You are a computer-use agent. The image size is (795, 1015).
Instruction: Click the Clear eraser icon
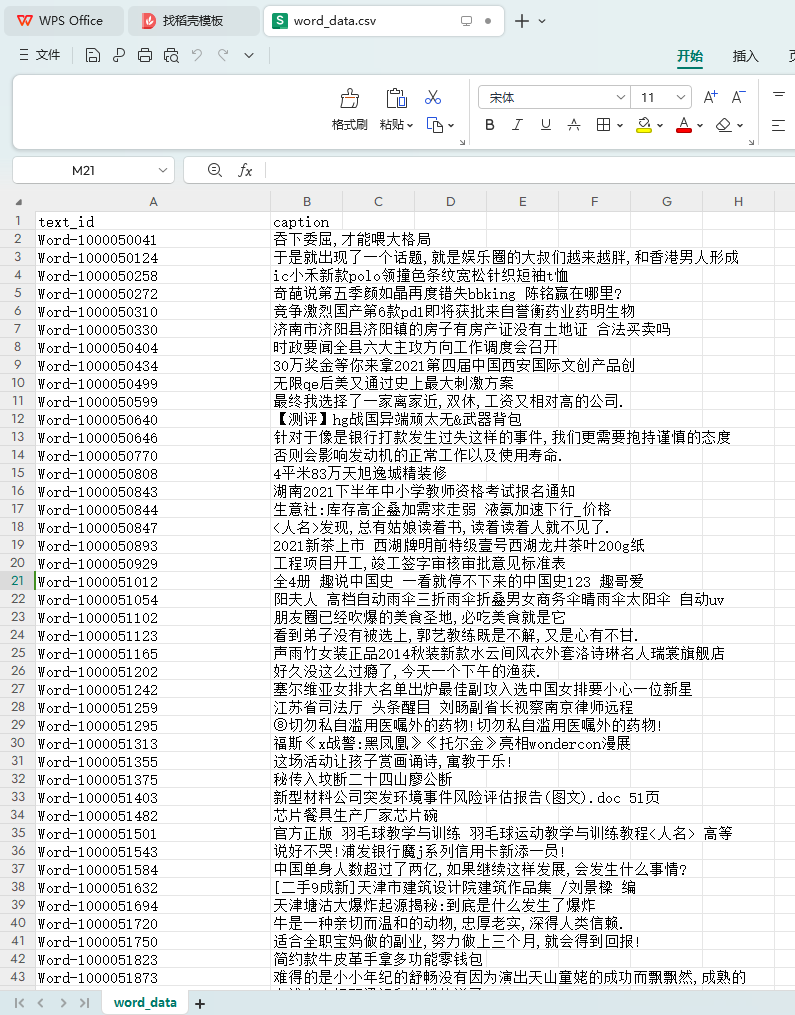[x=724, y=125]
